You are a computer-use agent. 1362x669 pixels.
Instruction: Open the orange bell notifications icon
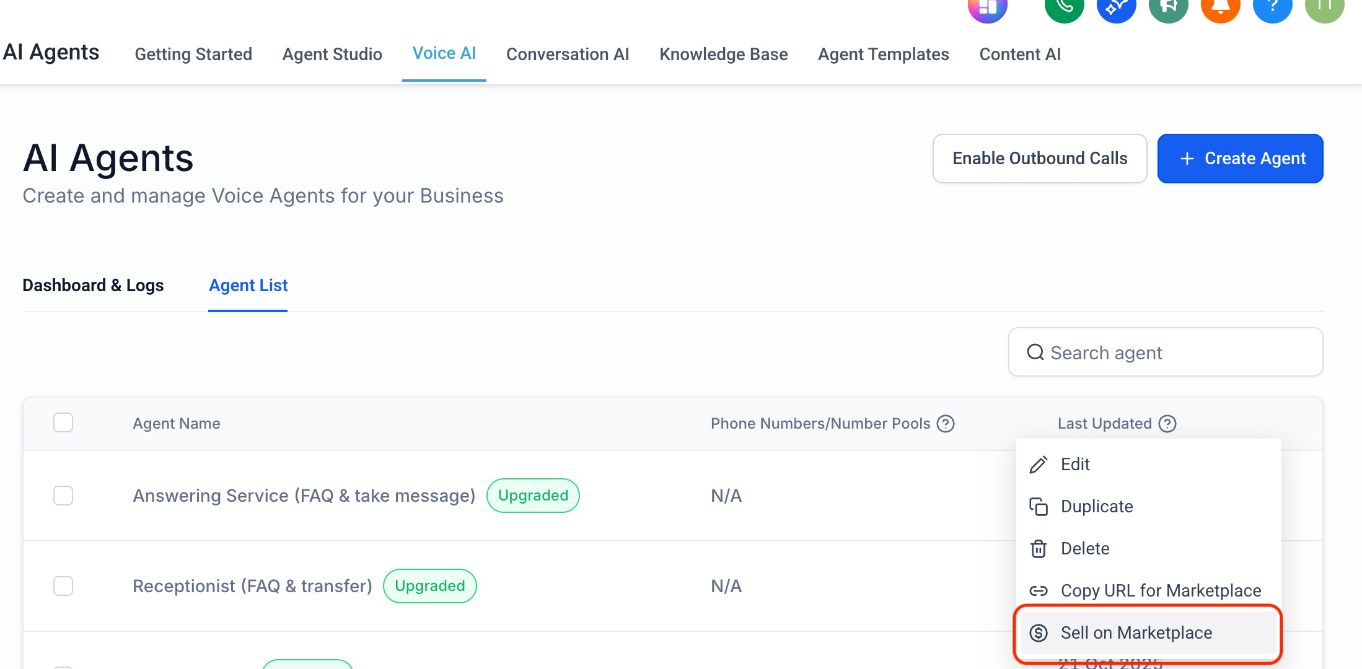pyautogui.click(x=1220, y=7)
